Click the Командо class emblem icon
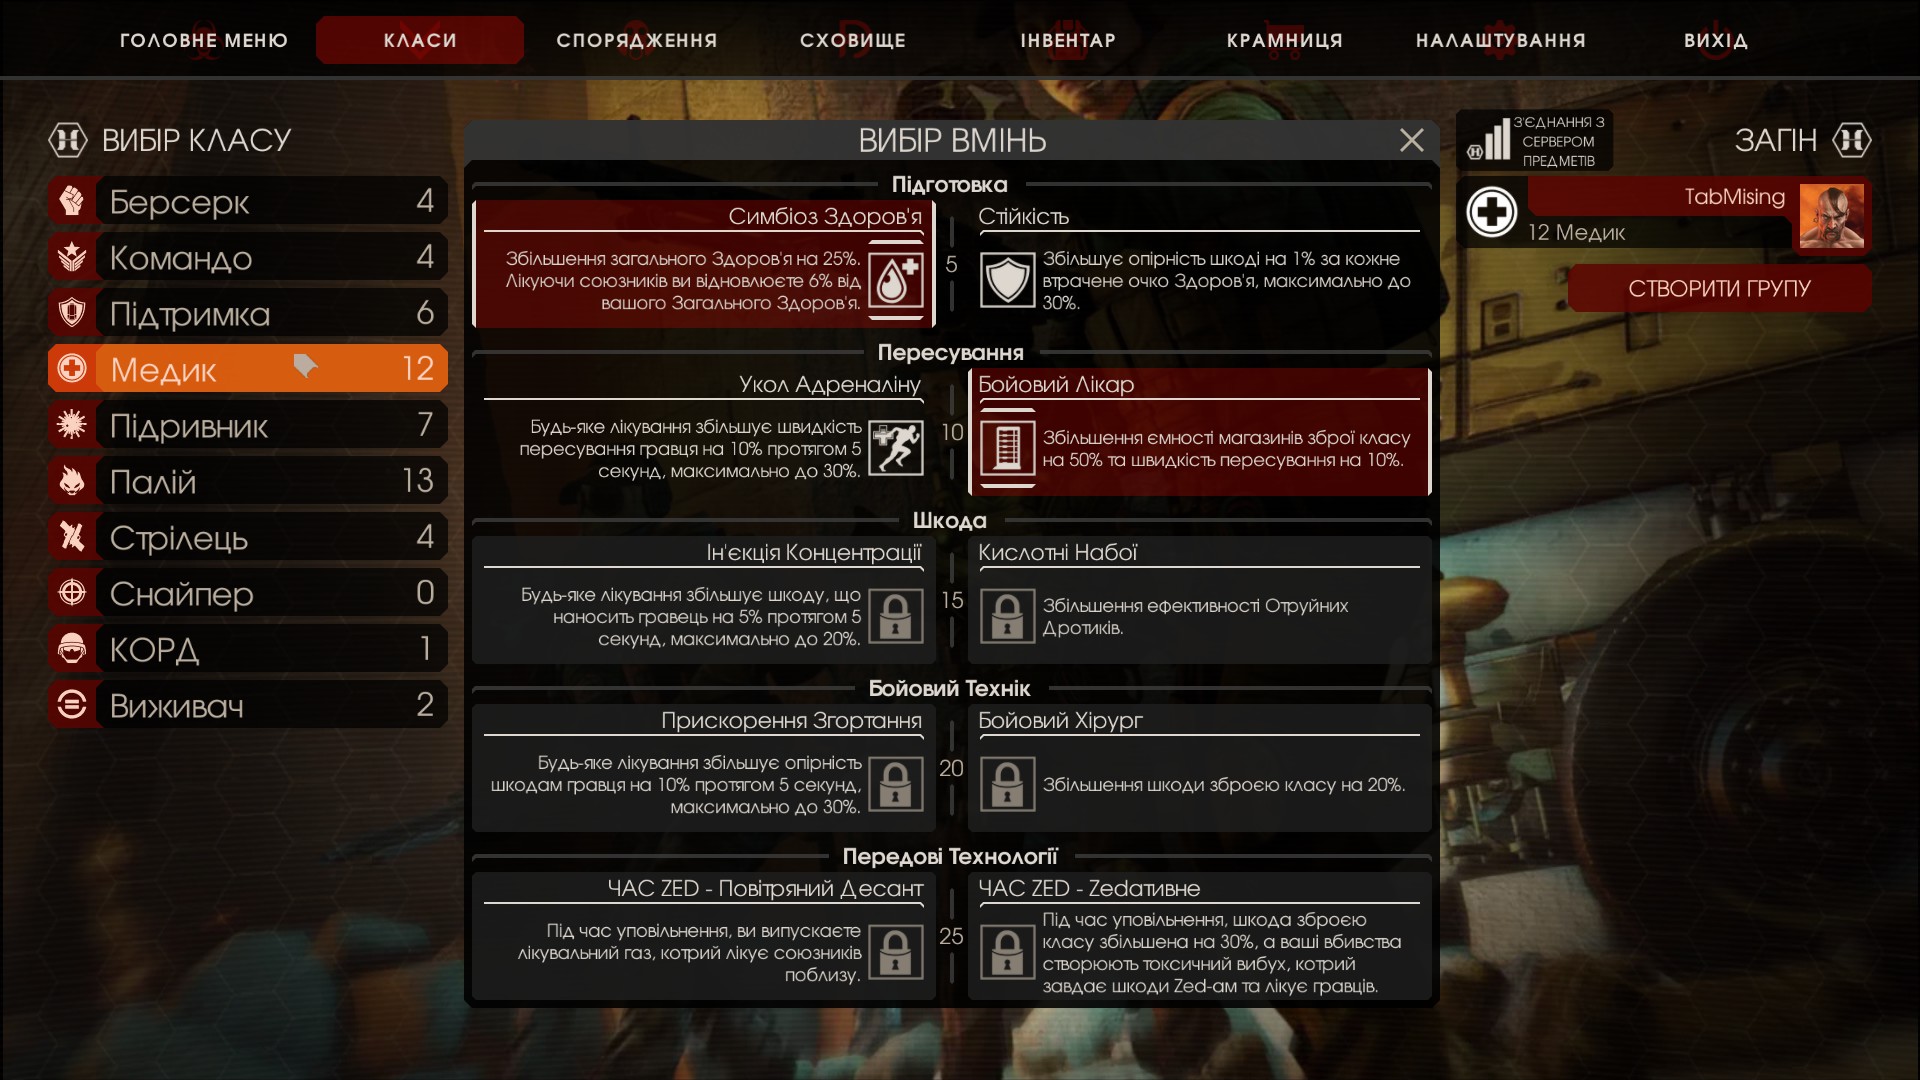Image resolution: width=1920 pixels, height=1080 pixels. tap(72, 257)
